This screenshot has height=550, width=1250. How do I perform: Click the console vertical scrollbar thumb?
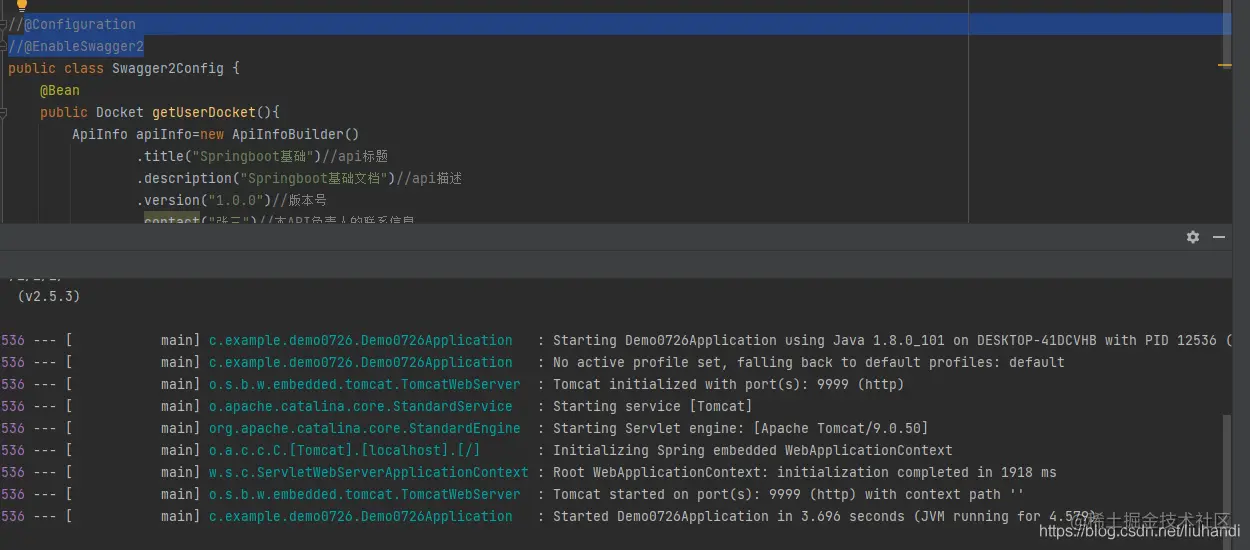[x=1227, y=470]
